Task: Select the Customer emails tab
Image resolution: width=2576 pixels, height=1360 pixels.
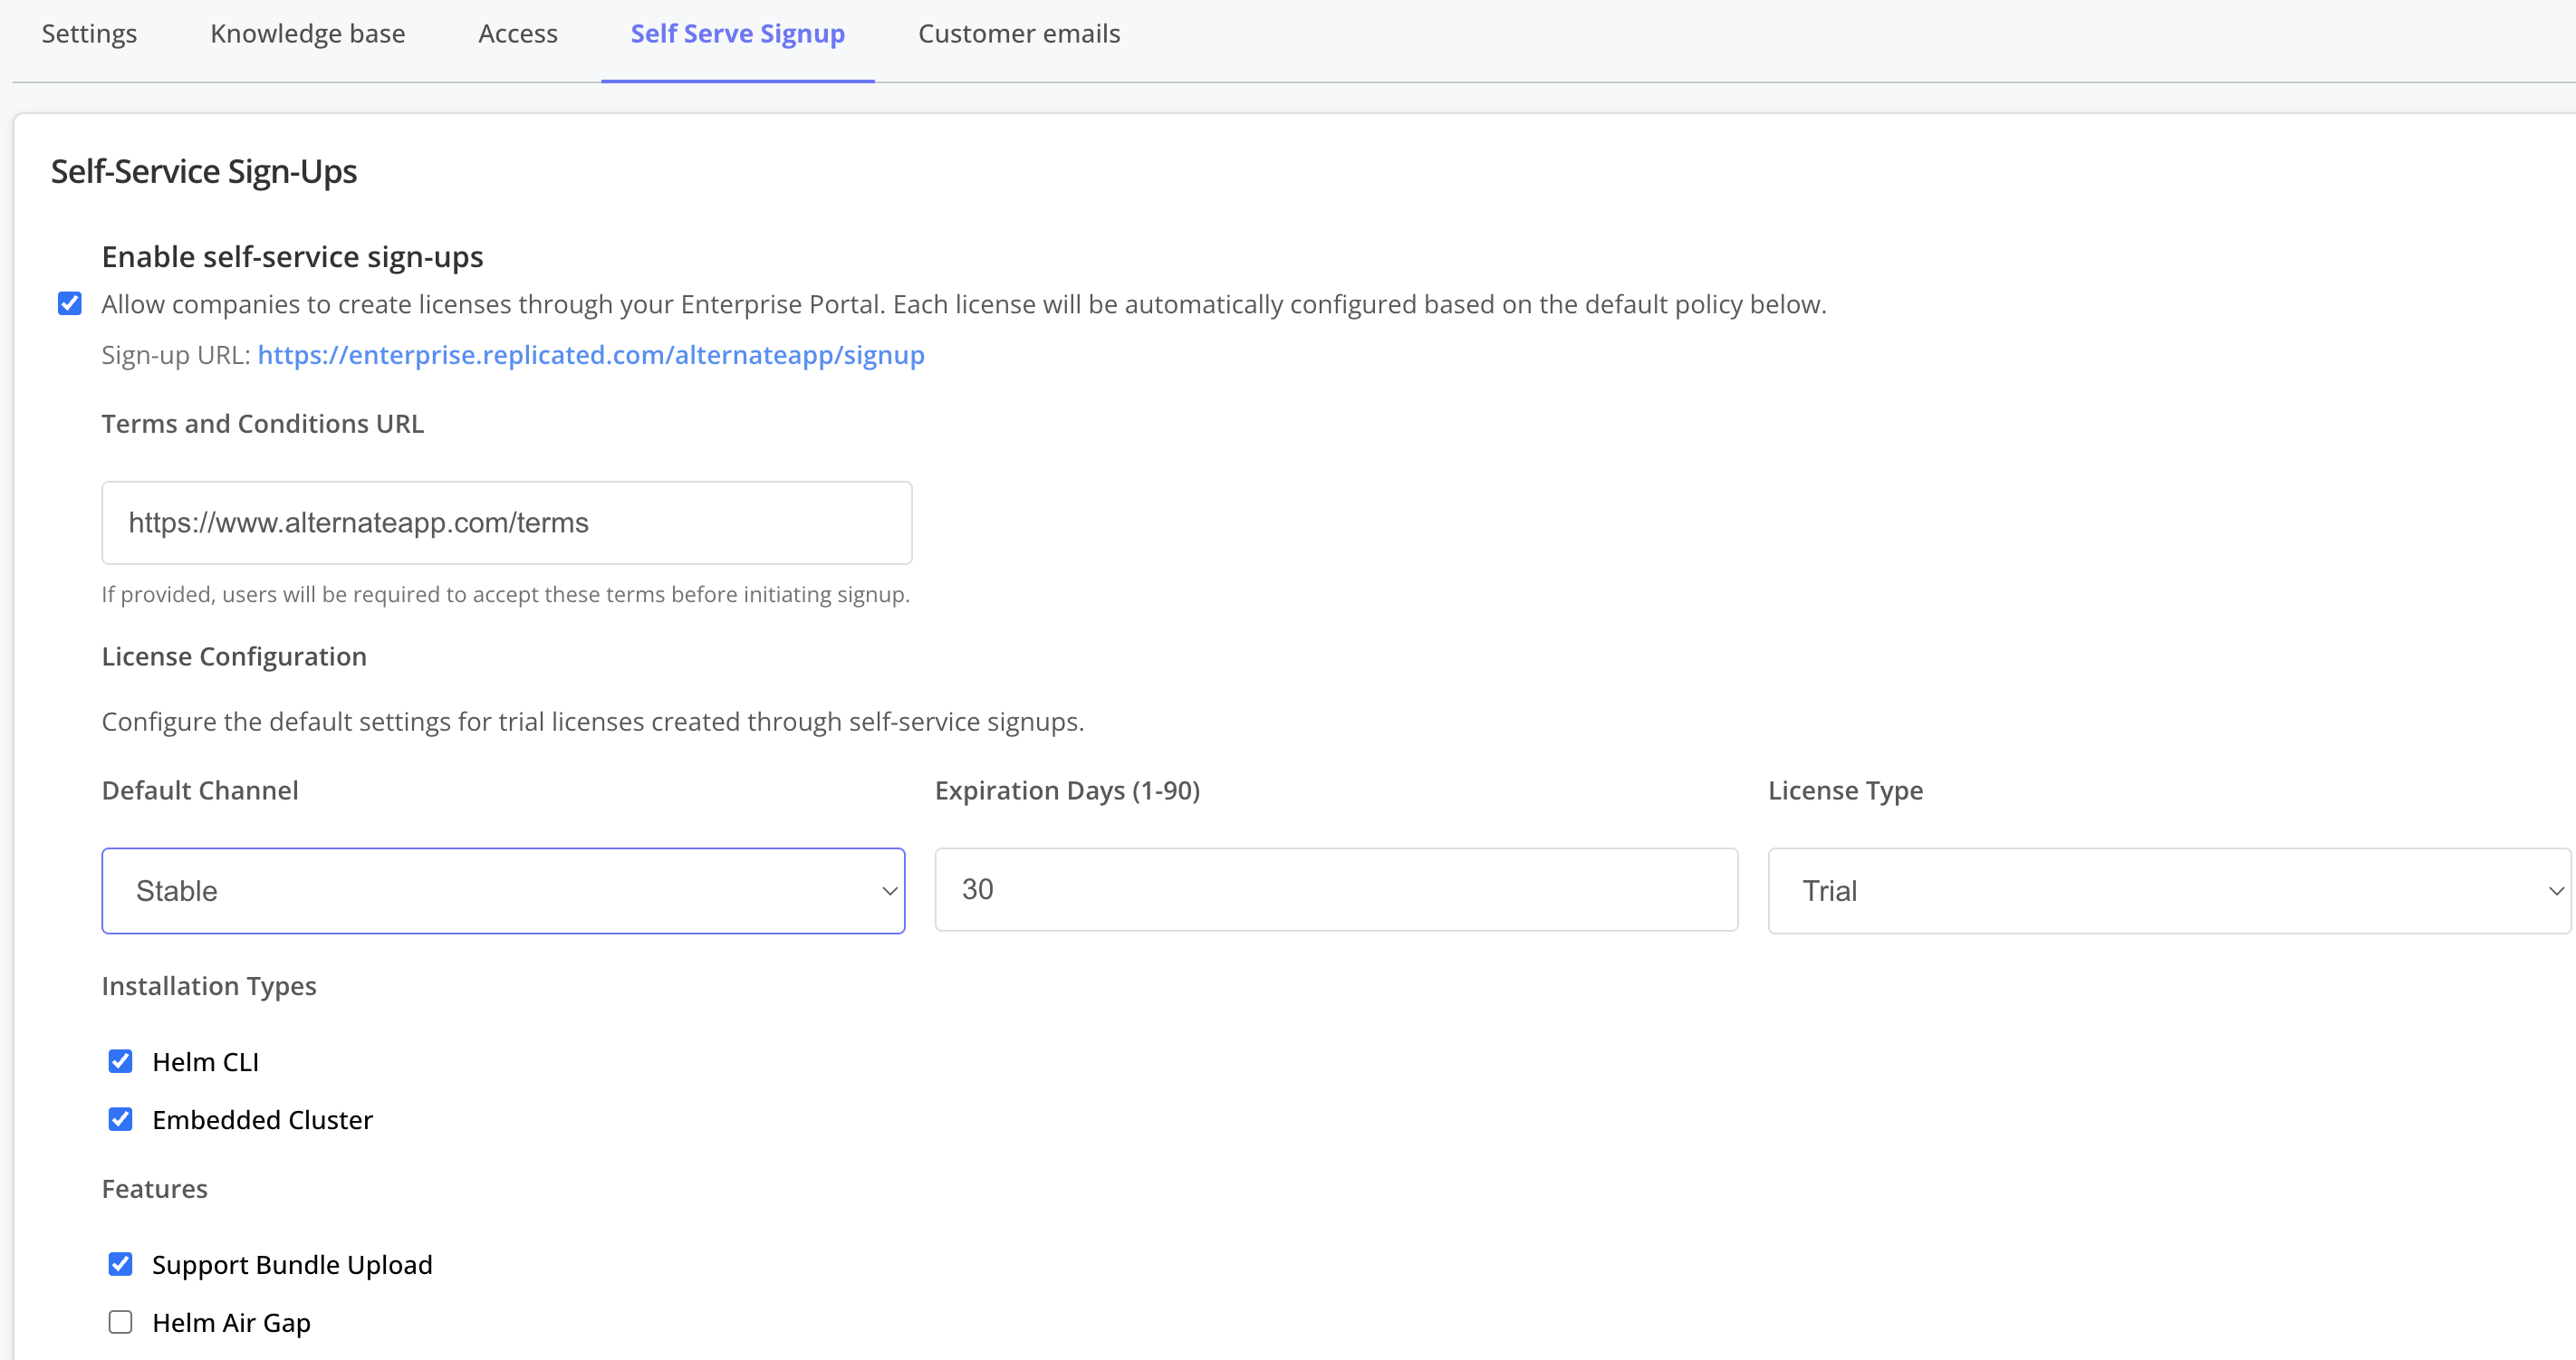Action: pyautogui.click(x=1019, y=33)
